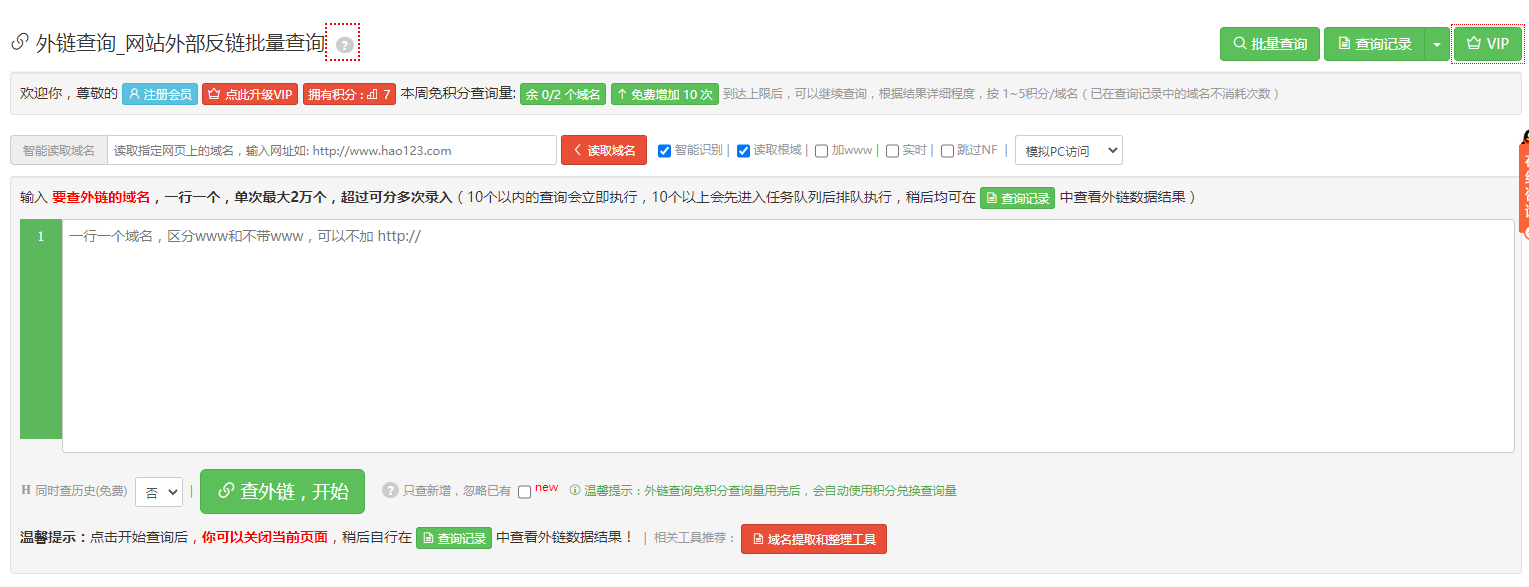1529x587 pixels.
Task: Expand the caret next to 查询记录 button
Action: [x=1436, y=44]
